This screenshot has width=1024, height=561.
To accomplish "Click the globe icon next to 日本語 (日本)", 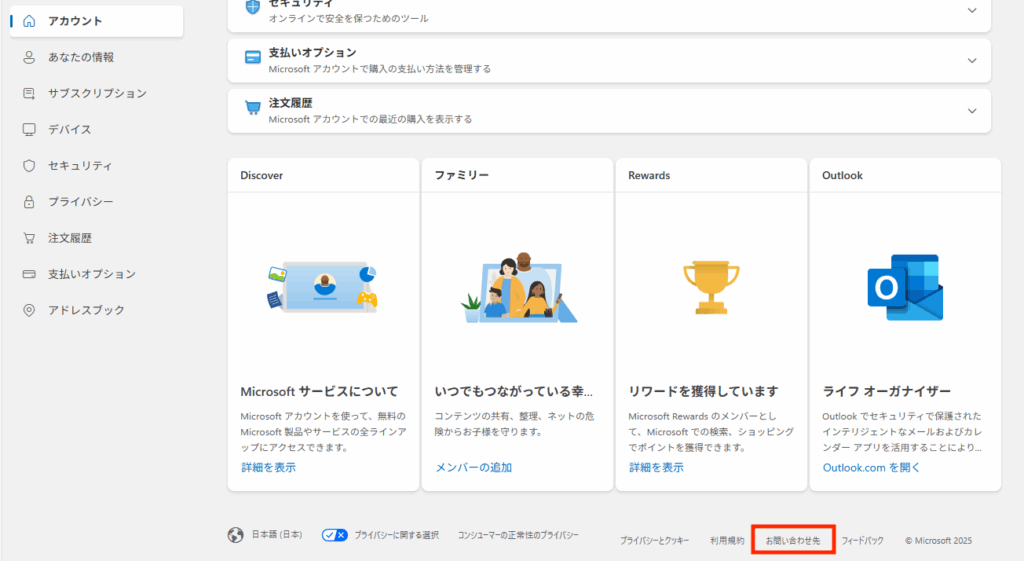I will [236, 535].
